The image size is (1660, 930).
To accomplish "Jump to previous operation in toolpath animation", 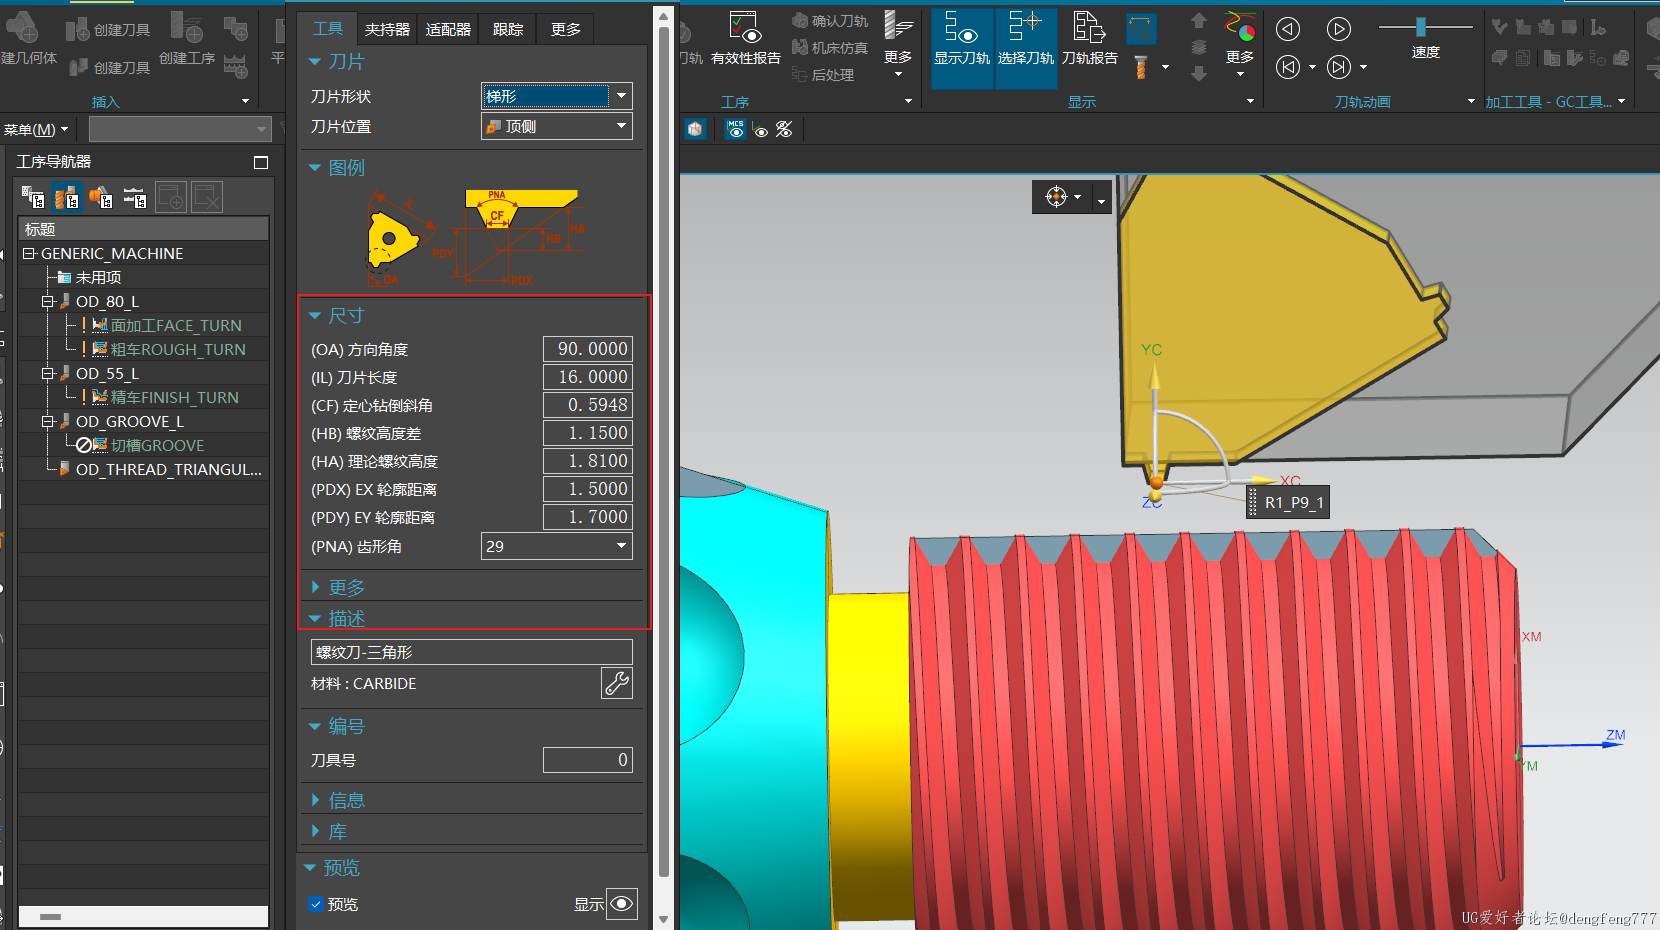I will click(x=1288, y=67).
